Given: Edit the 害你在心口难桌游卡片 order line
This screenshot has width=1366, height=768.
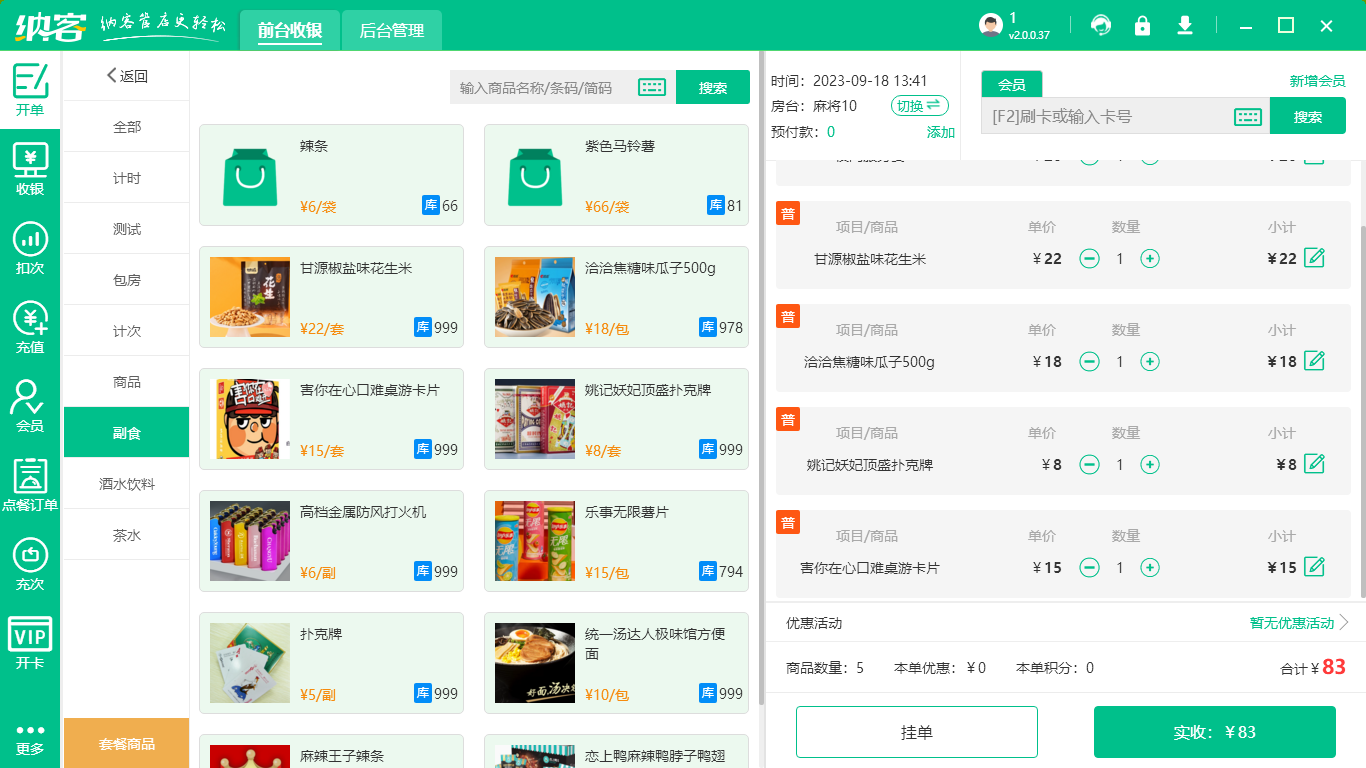Looking at the screenshot, I should point(1315,567).
